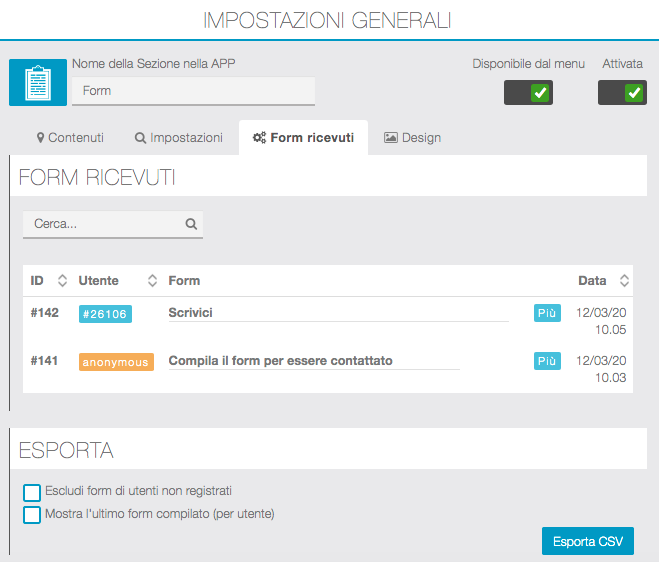Image resolution: width=659 pixels, height=562 pixels.
Task: Click the user tag #26106
Action: (x=105, y=314)
